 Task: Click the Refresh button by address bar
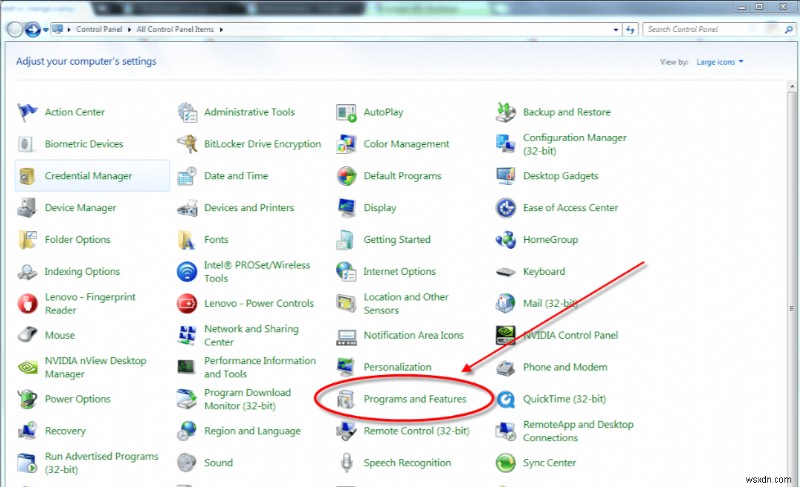point(631,30)
